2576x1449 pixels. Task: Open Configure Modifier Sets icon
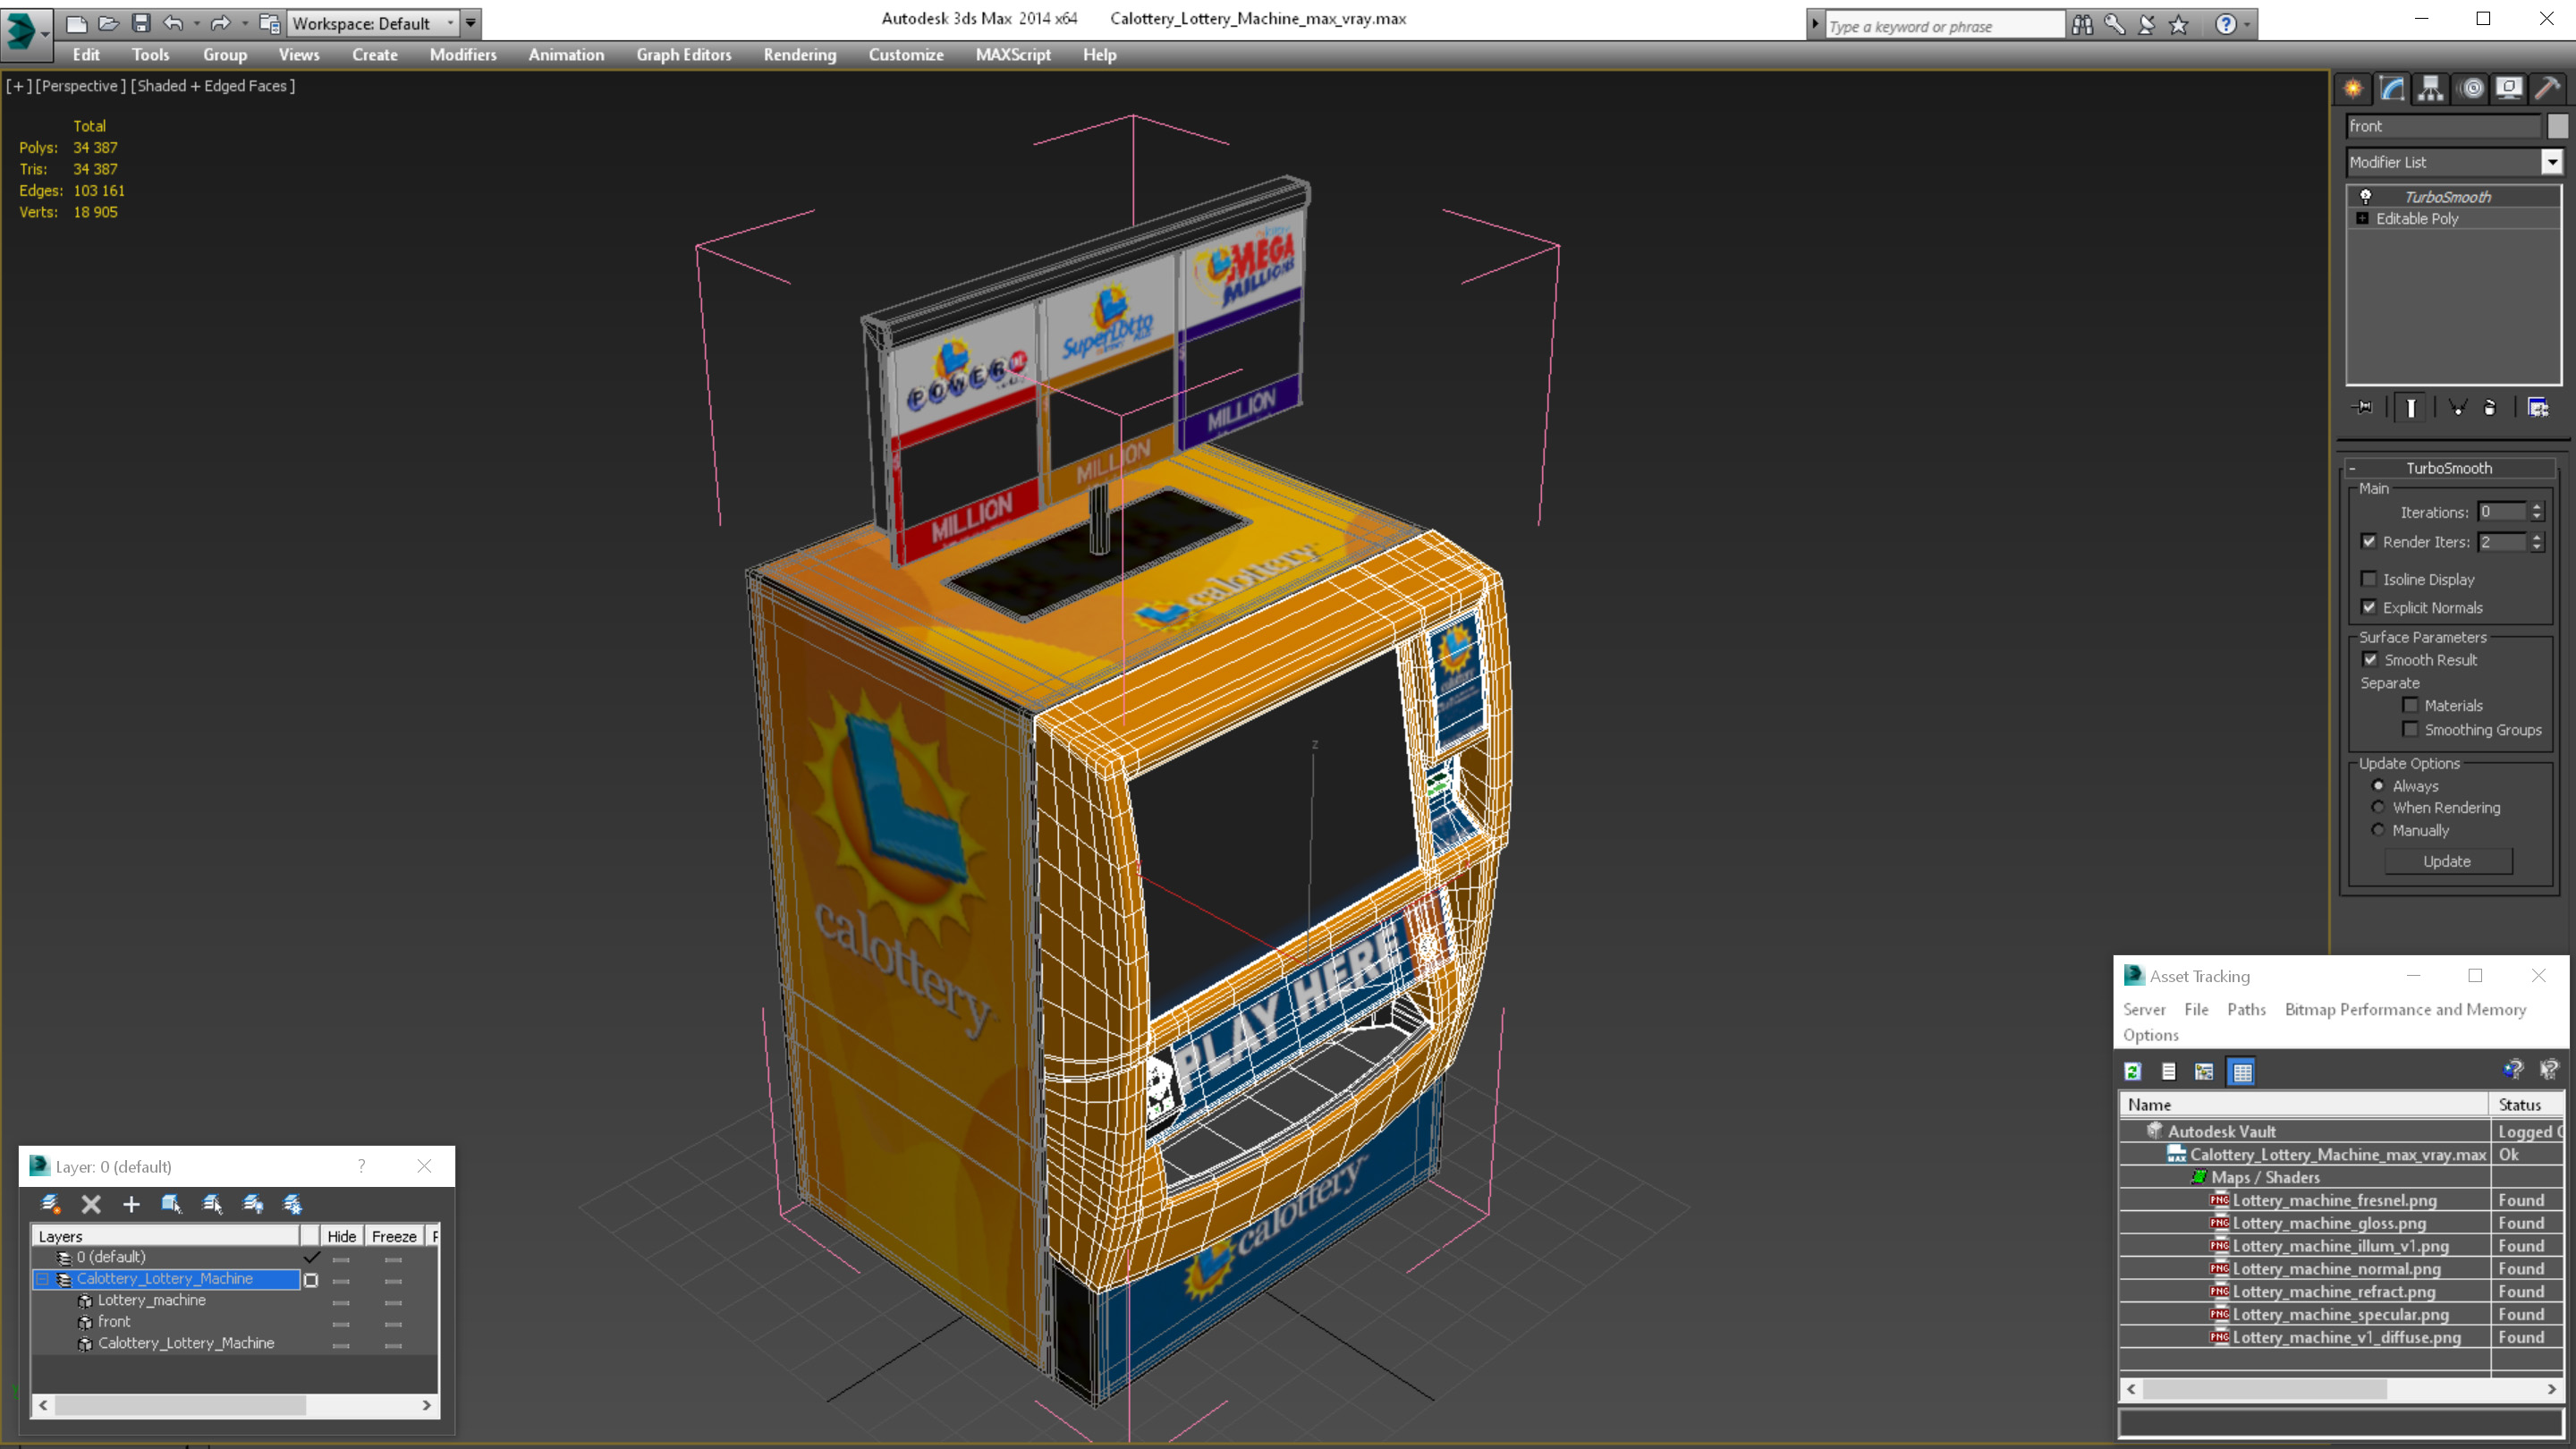(2538, 407)
